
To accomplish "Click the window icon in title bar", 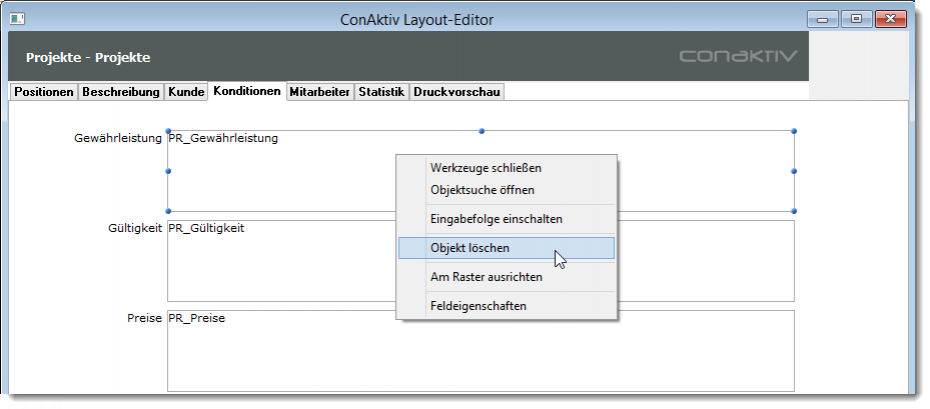I will (18, 18).
